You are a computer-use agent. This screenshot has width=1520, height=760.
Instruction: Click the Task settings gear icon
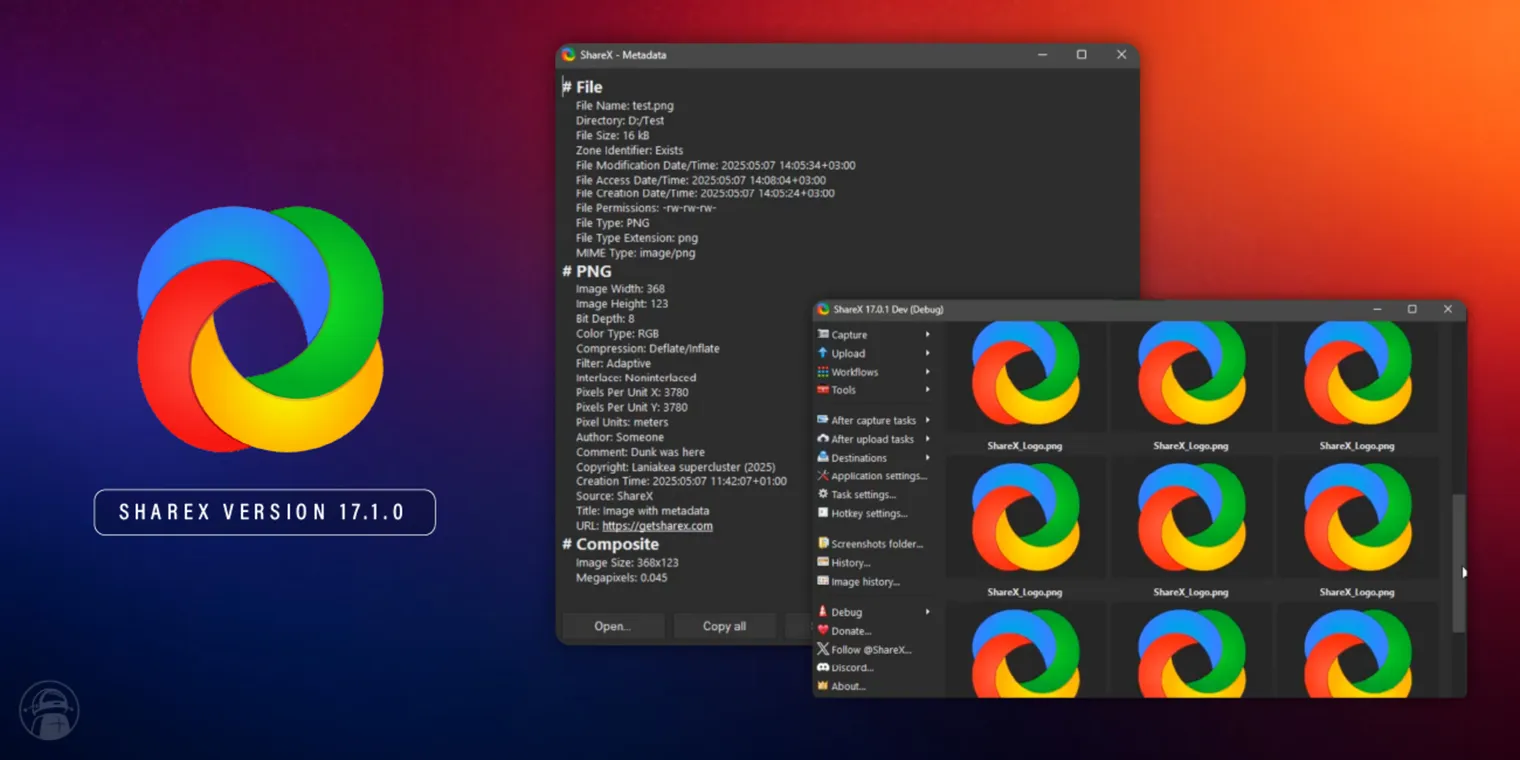click(822, 494)
